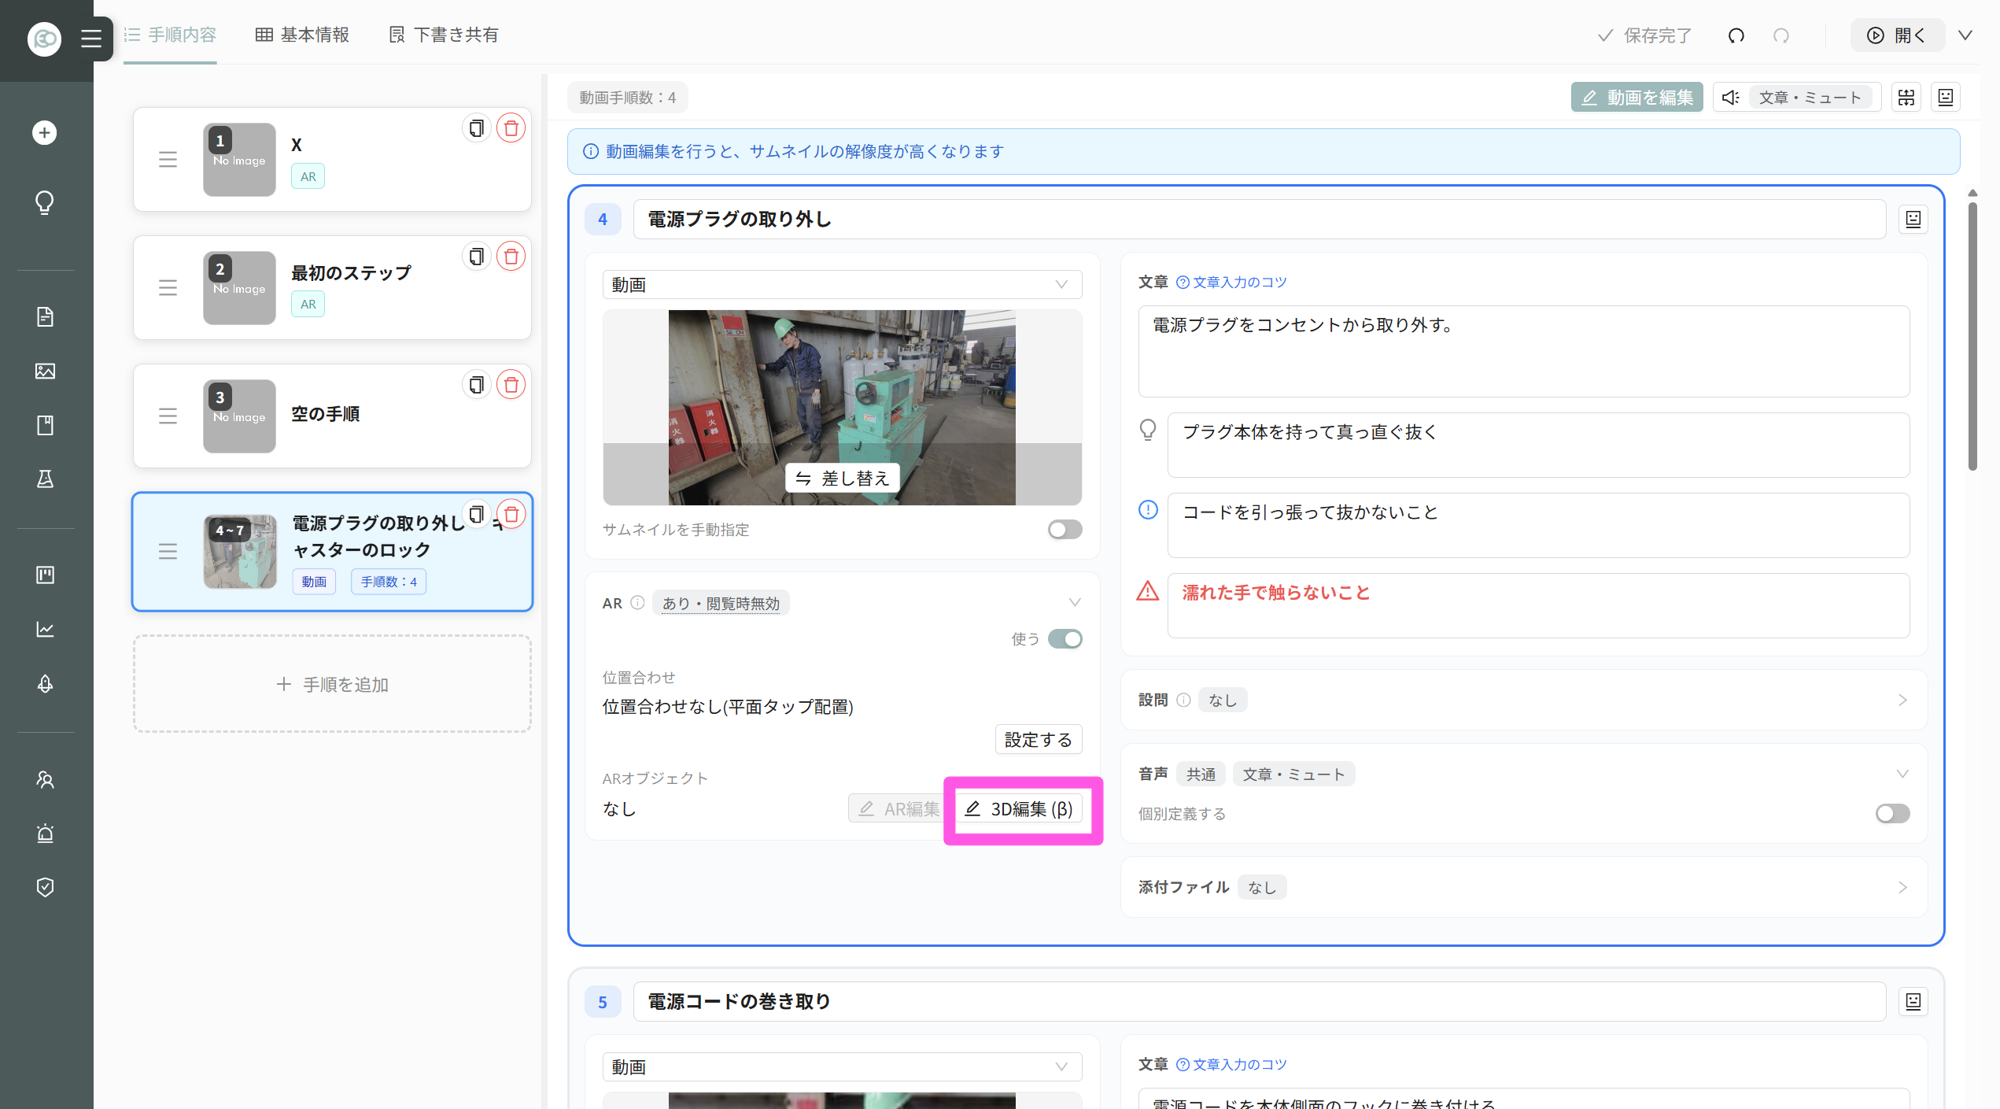Click the card icon beside step 4 title
The width and height of the screenshot is (2000, 1109).
(1913, 219)
